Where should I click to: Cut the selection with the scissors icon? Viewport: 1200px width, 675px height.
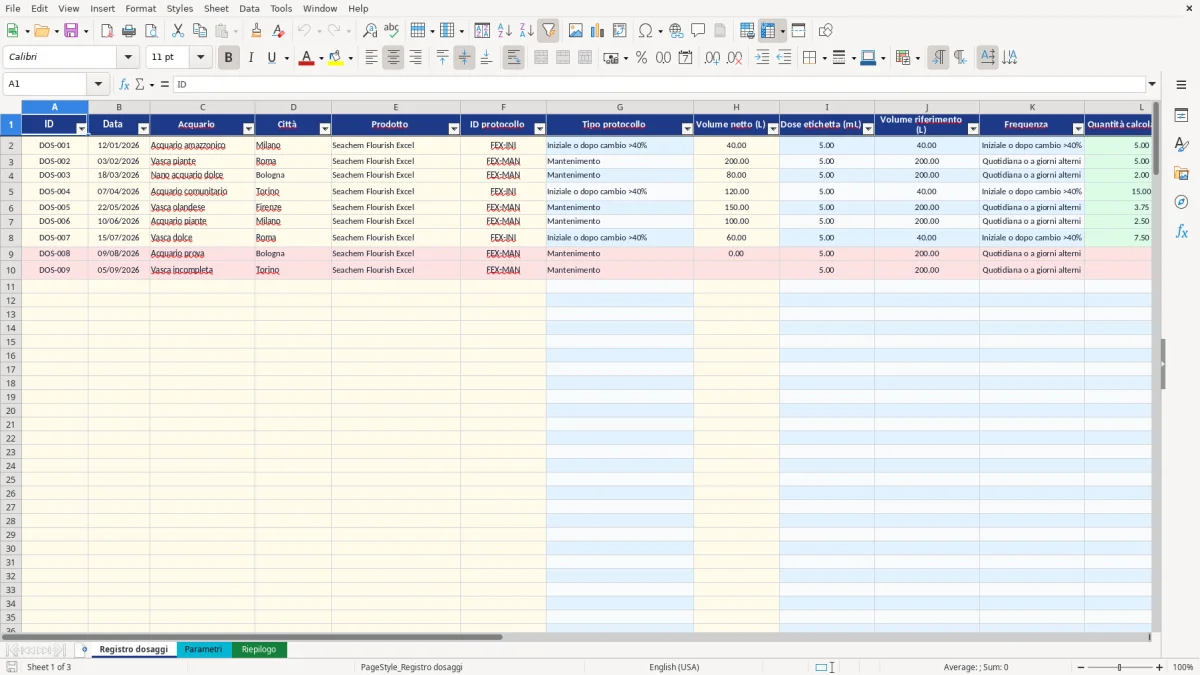(x=178, y=31)
